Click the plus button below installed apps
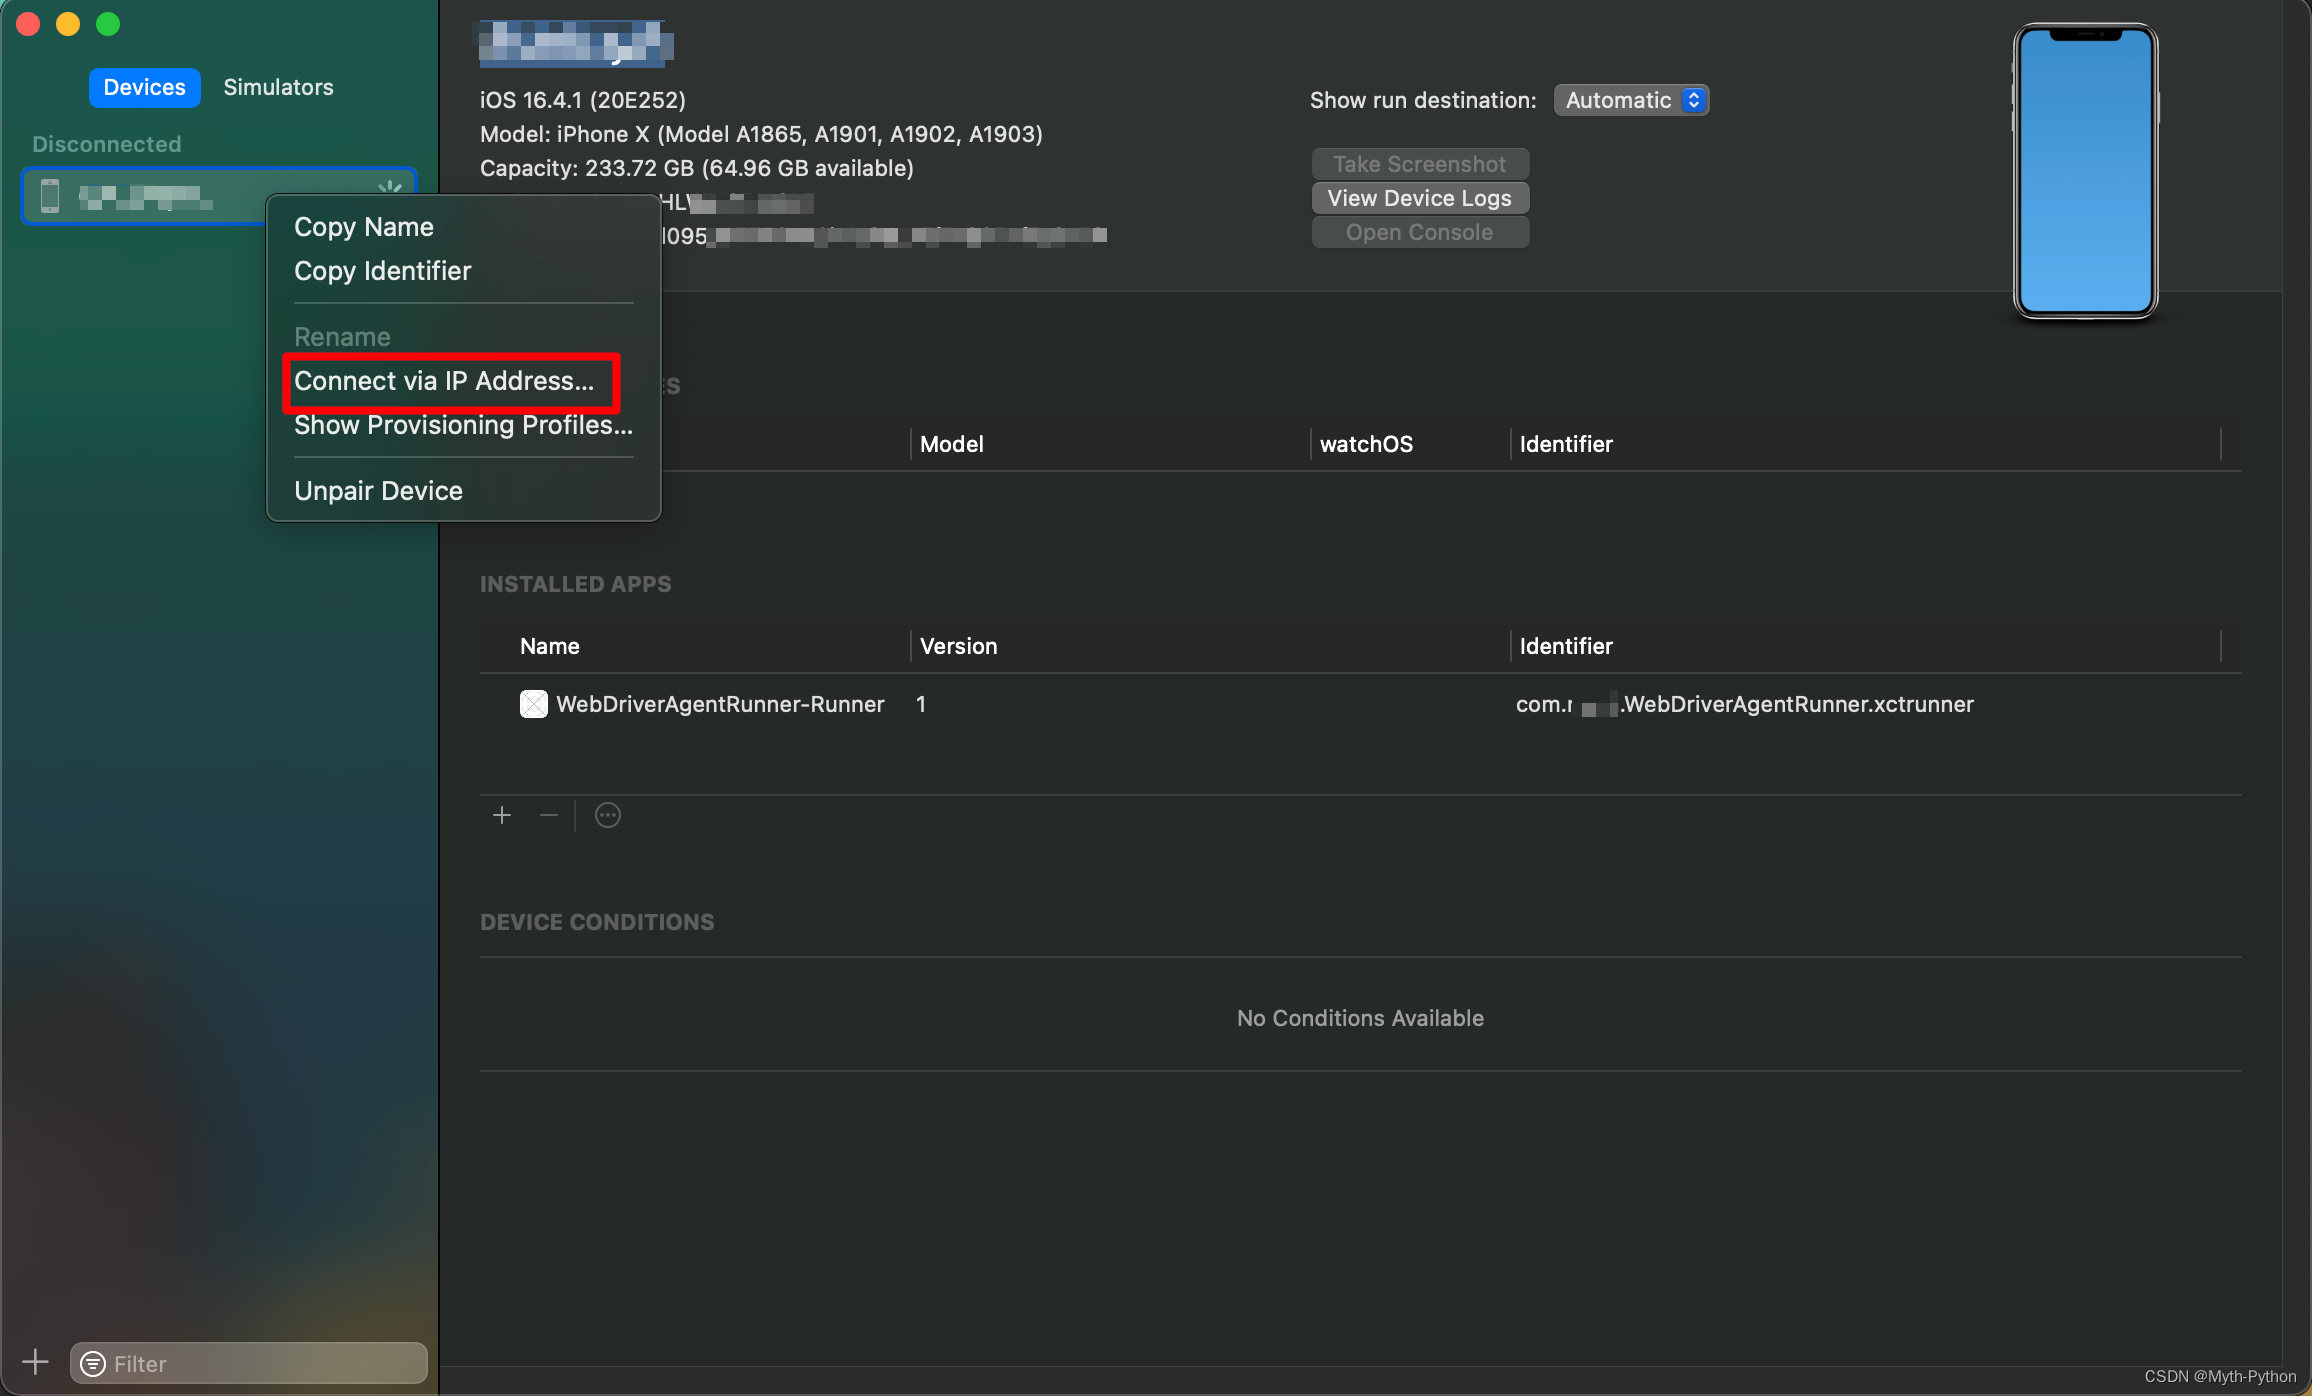2312x1396 pixels. [502, 815]
